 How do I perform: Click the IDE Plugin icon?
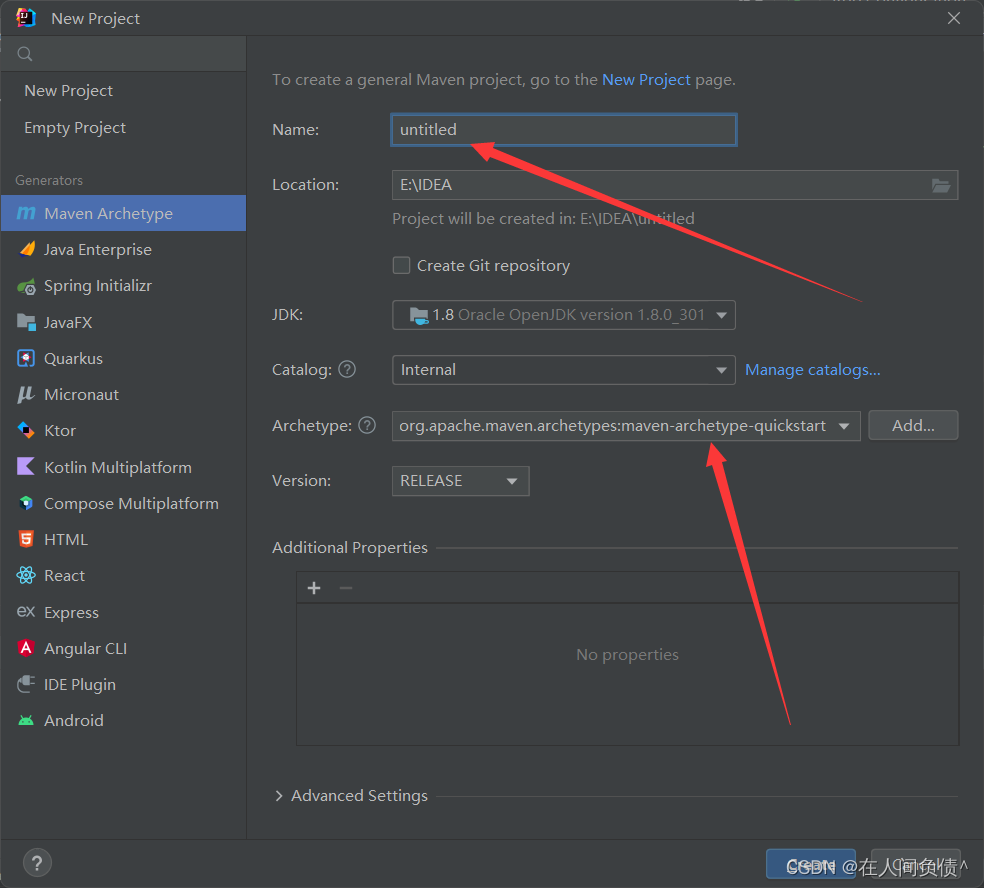pyautogui.click(x=26, y=684)
